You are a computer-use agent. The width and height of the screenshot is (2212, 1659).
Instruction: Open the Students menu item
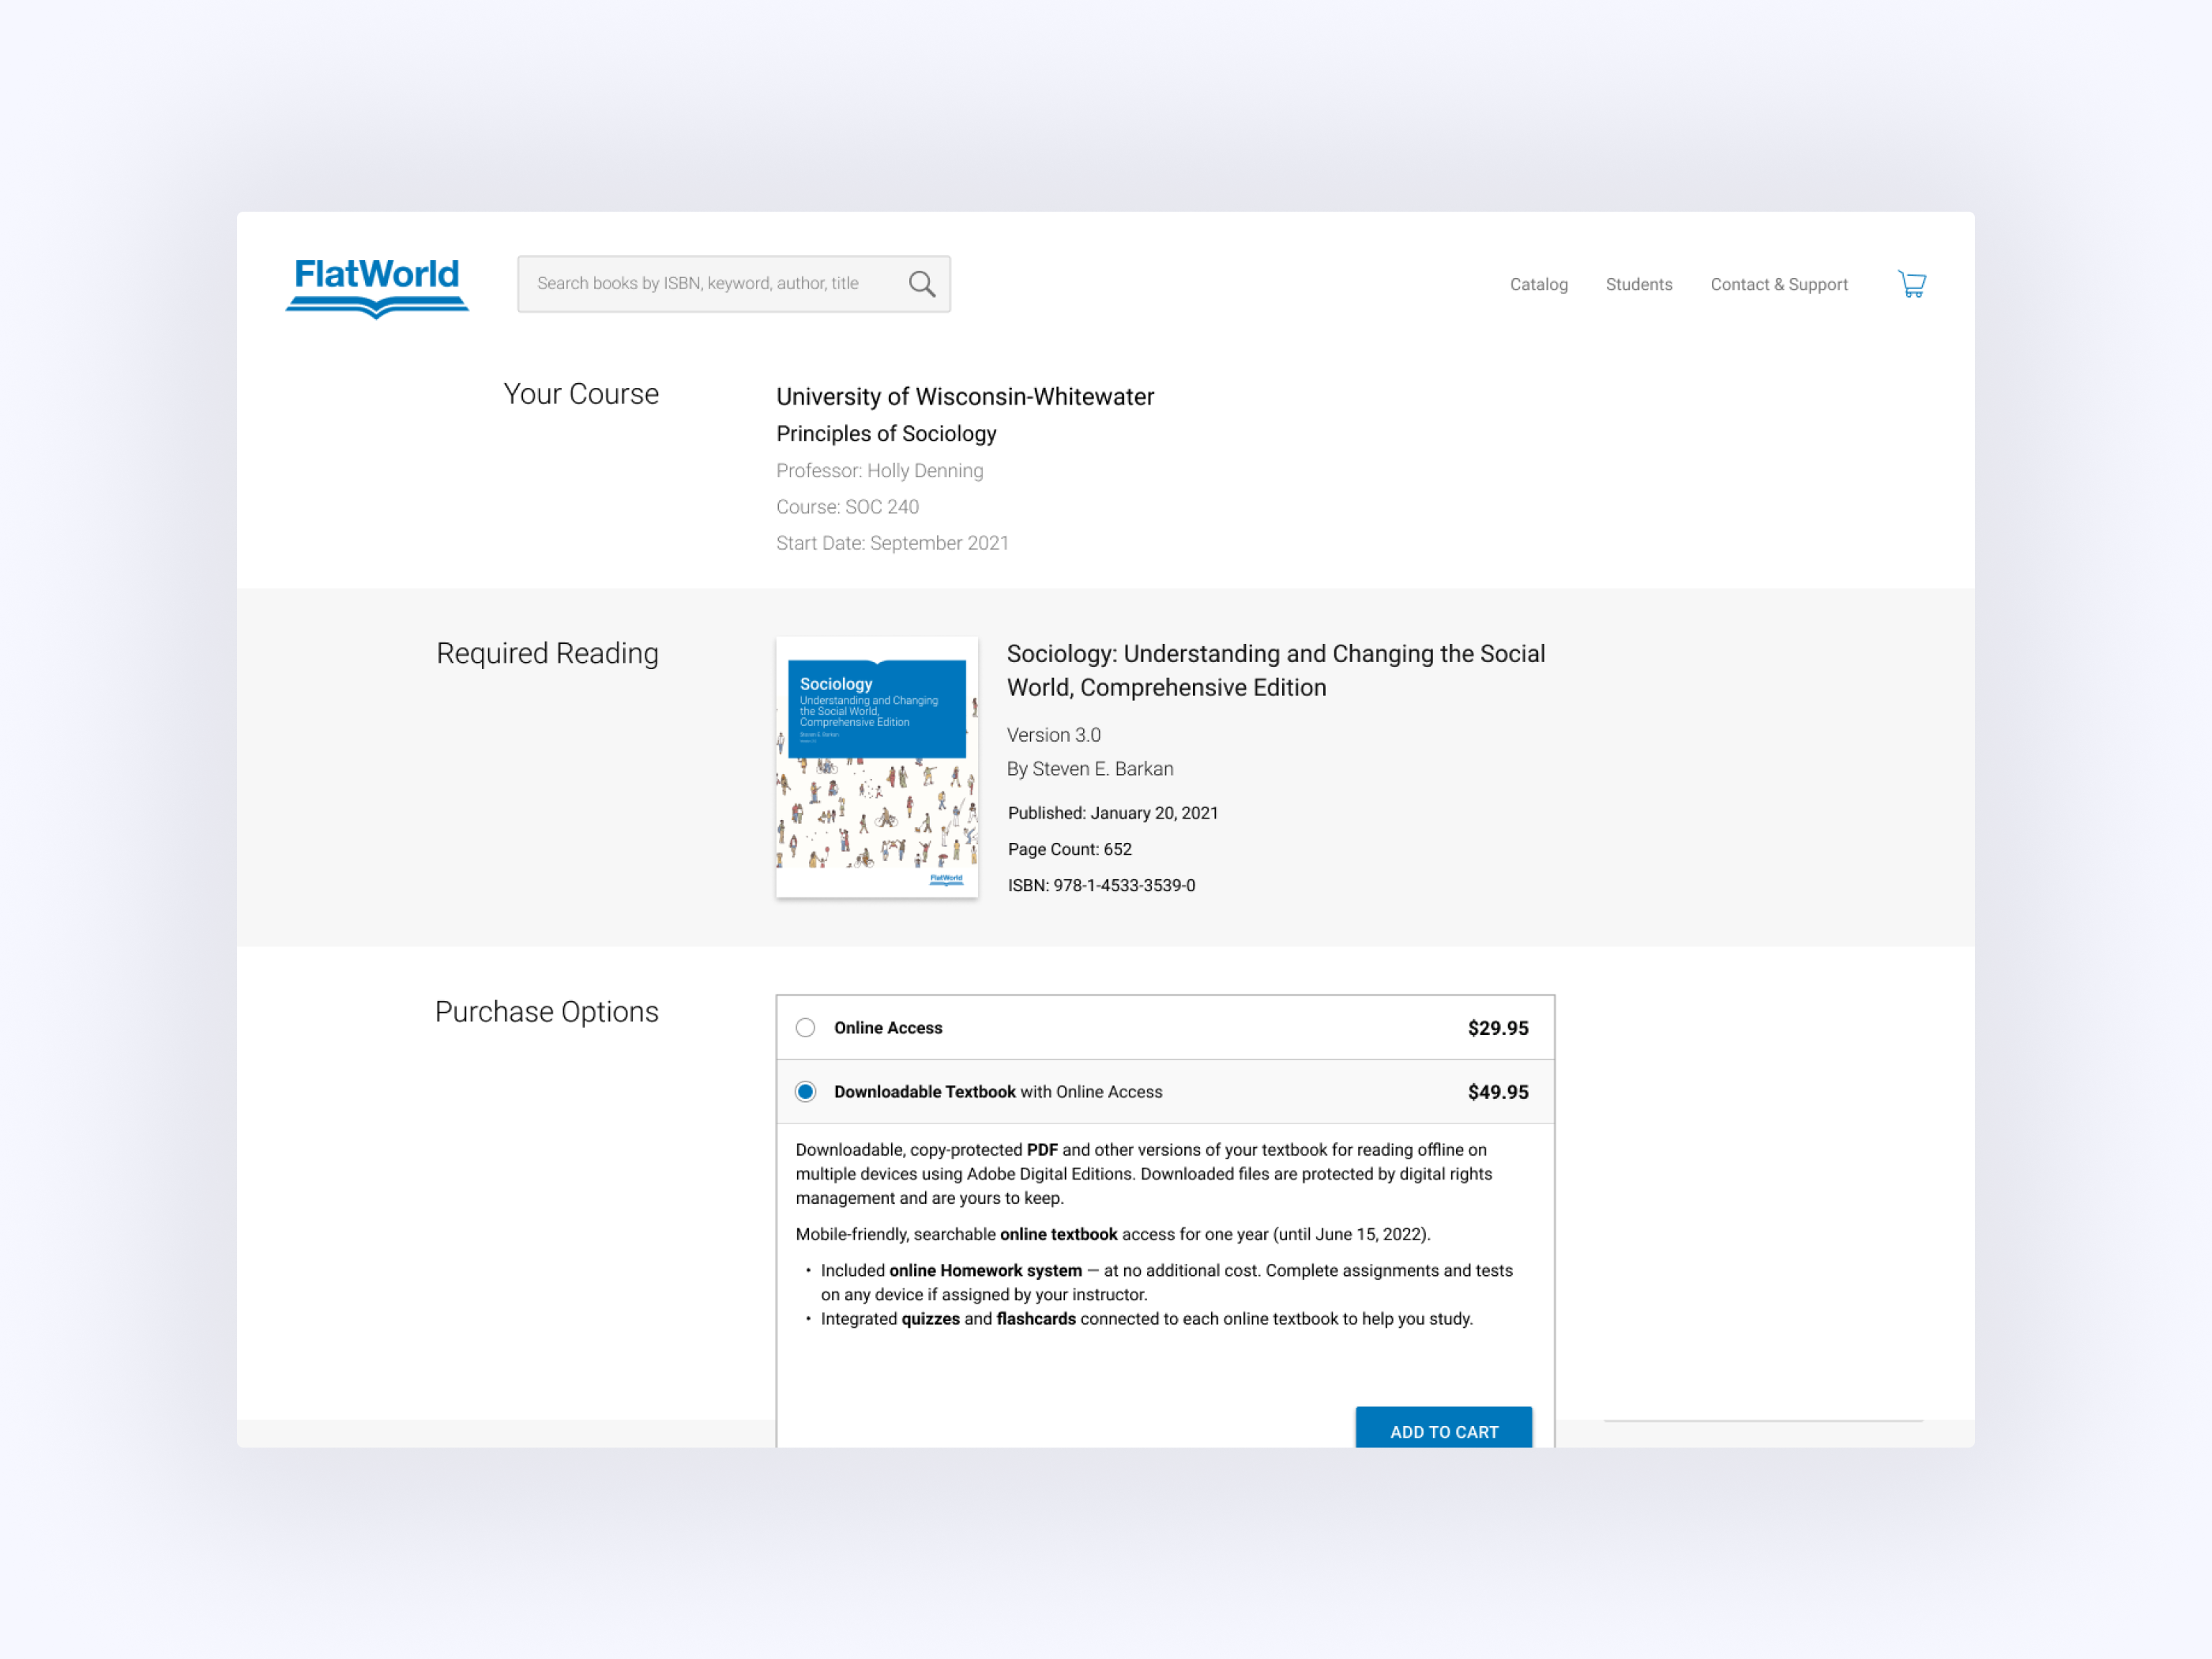[1638, 284]
